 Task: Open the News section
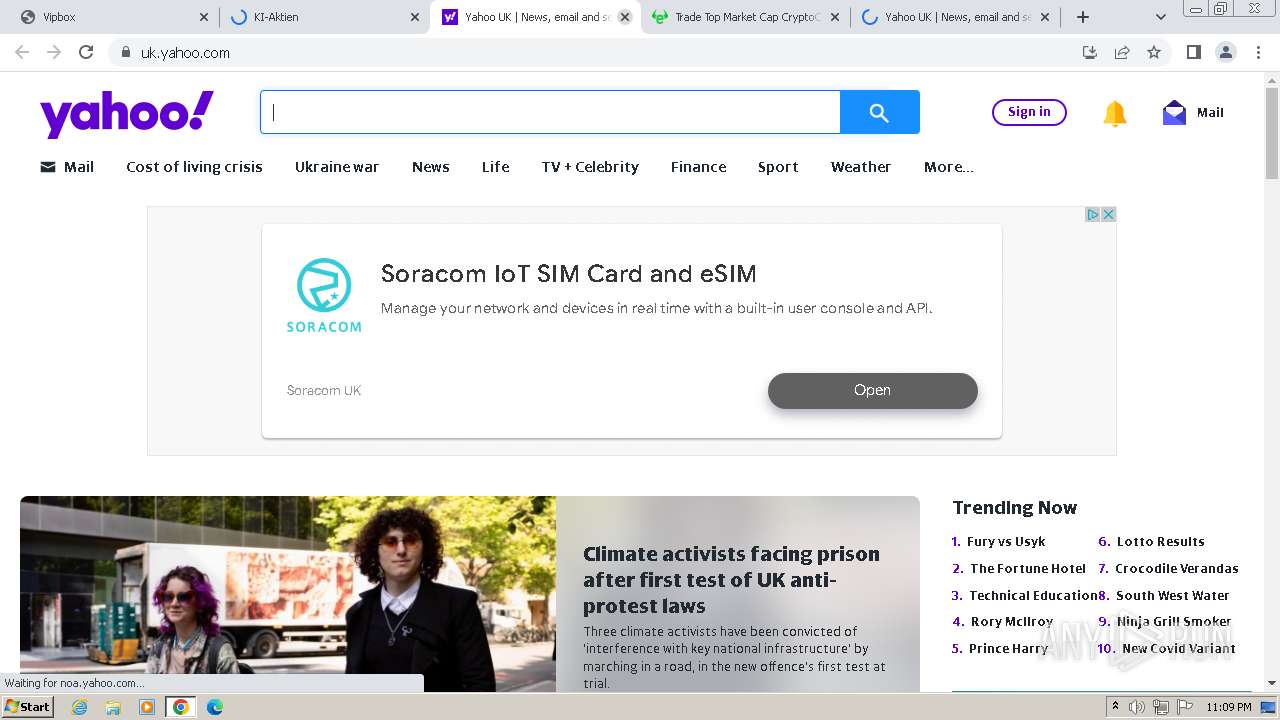[x=431, y=167]
